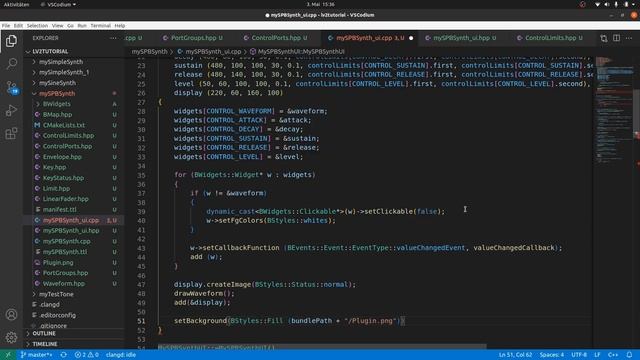Switch to master branch indicator
Image resolution: width=640 pixels, height=360 pixels.
(x=37, y=355)
